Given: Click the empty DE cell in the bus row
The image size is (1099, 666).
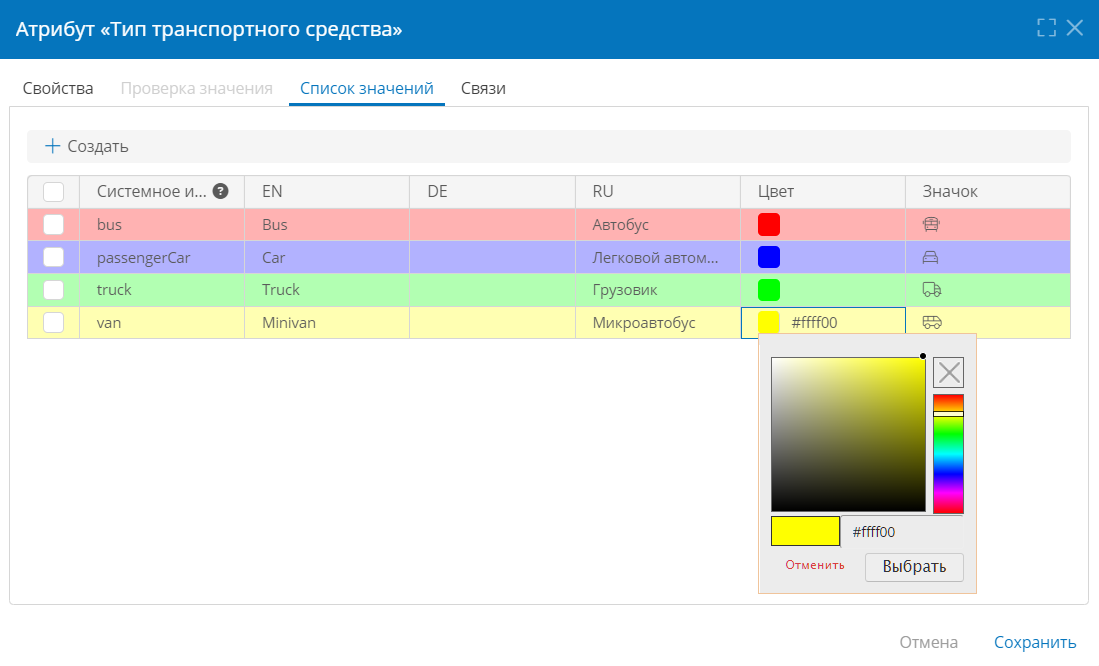Looking at the screenshot, I should [x=492, y=224].
